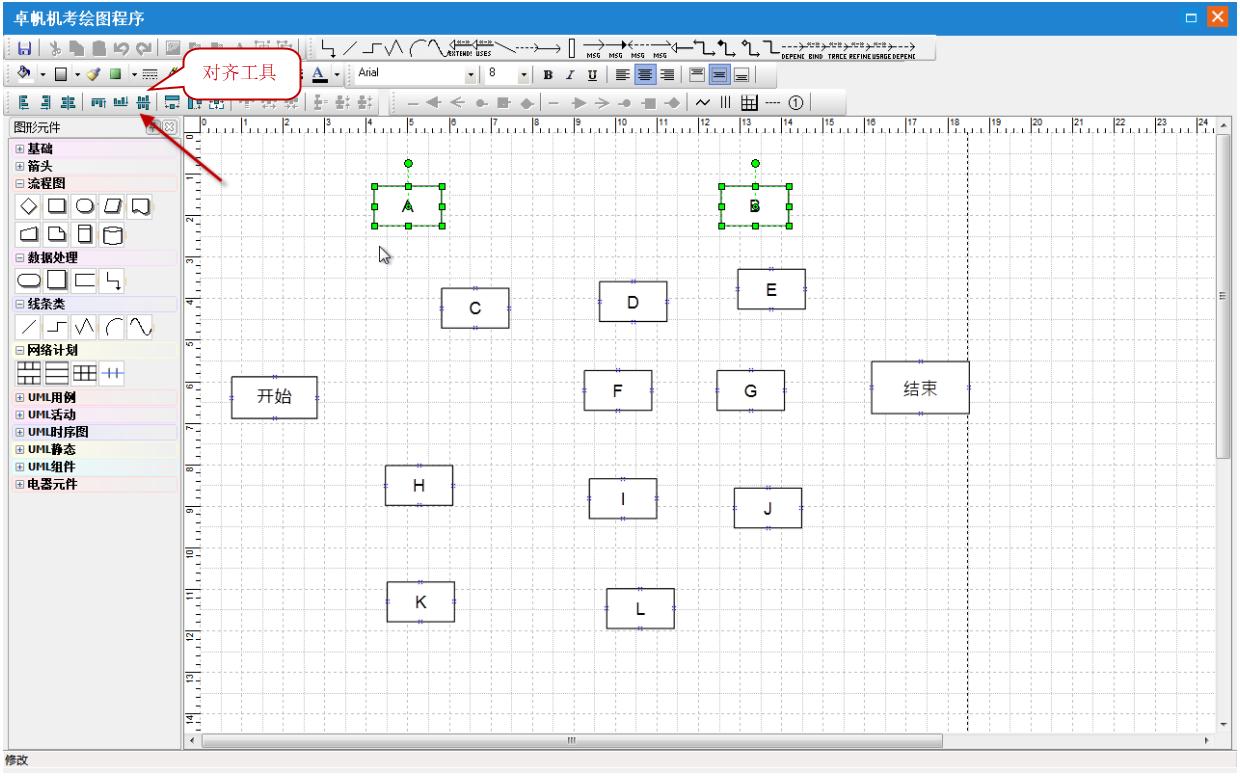Screen dimensions: 1240x777
Task: Set vertical text alignment to bottom
Action: click(742, 75)
